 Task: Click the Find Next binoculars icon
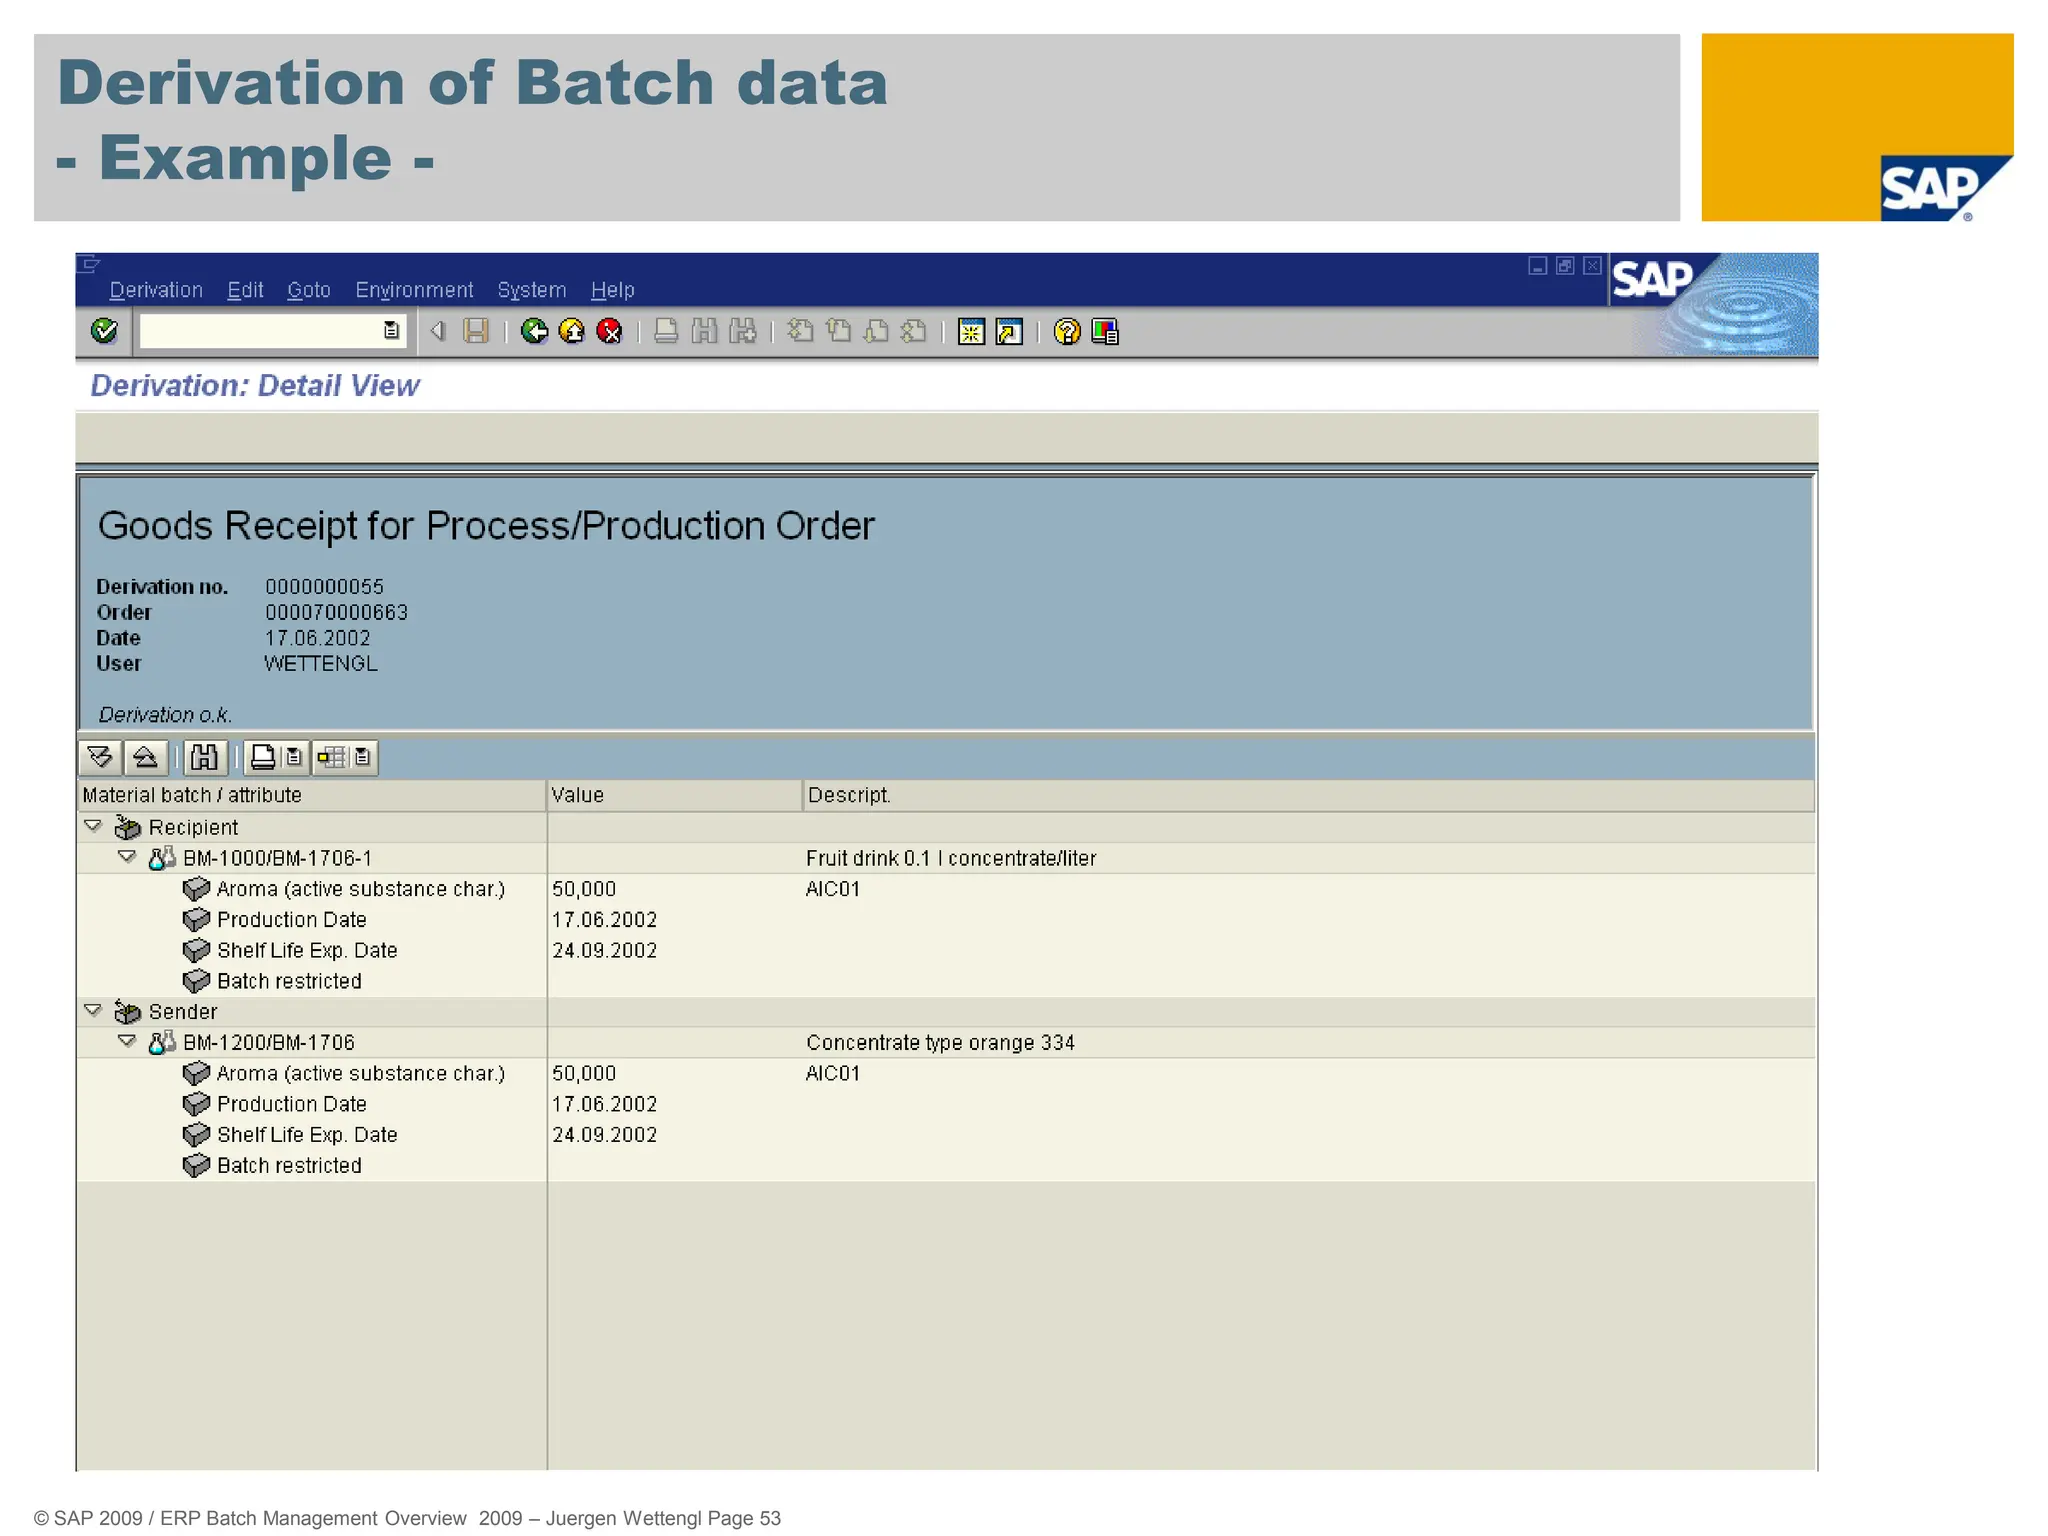(x=743, y=331)
